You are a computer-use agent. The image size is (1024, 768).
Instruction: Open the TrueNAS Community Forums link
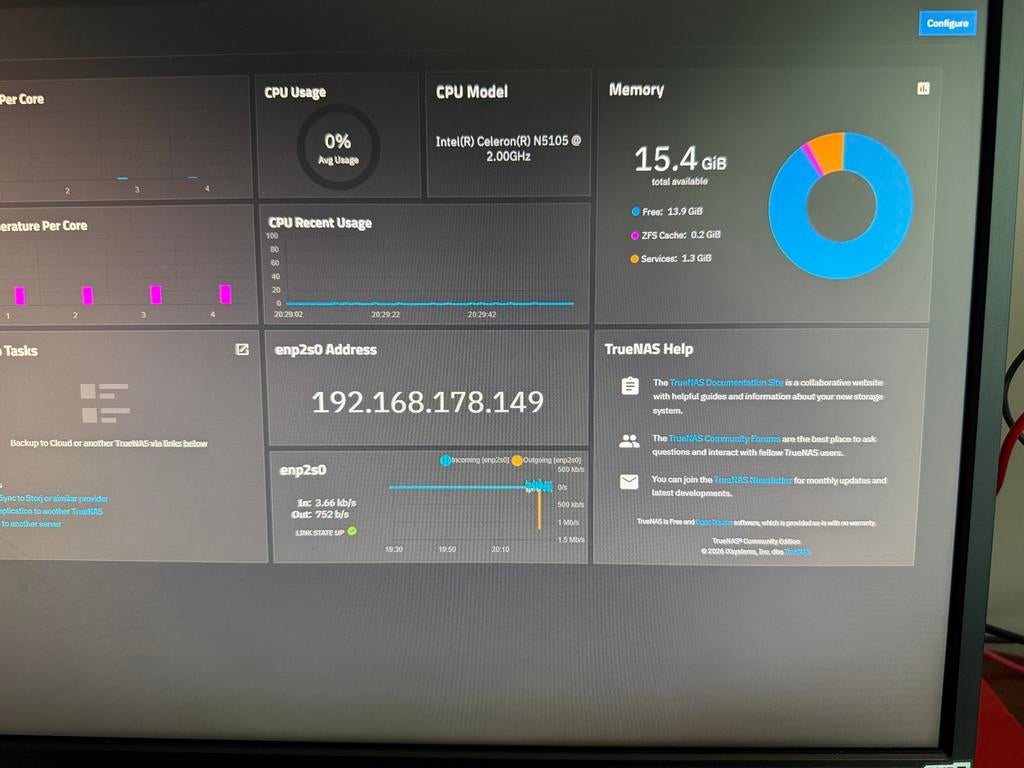pos(724,439)
